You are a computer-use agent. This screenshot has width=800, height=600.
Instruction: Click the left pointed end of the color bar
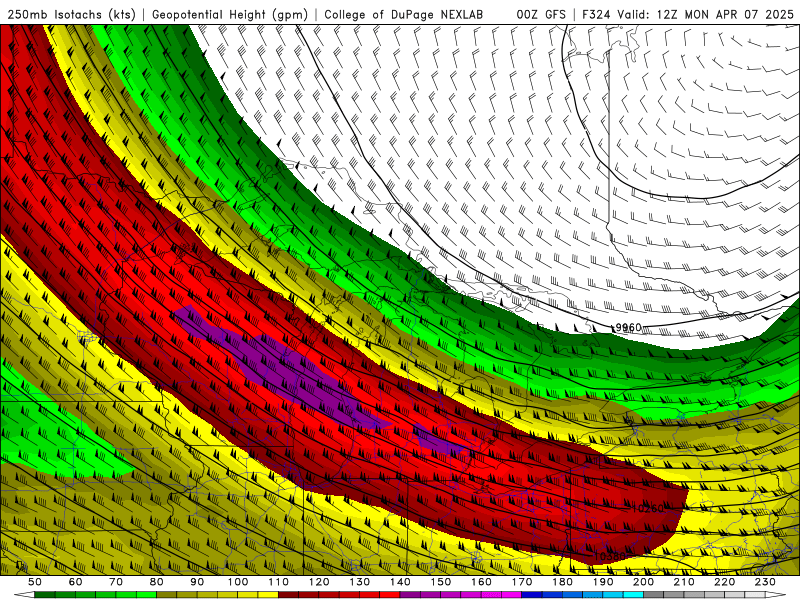click(24, 595)
